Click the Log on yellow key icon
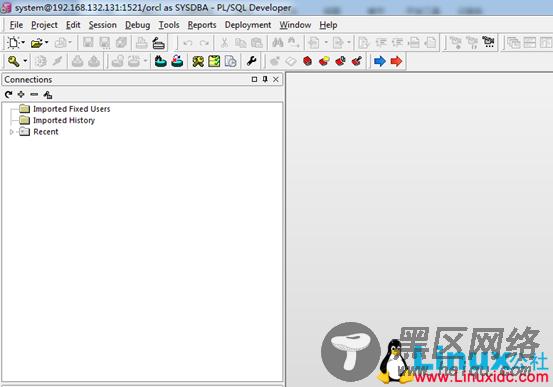The width and height of the screenshot is (553, 387). click(x=13, y=61)
